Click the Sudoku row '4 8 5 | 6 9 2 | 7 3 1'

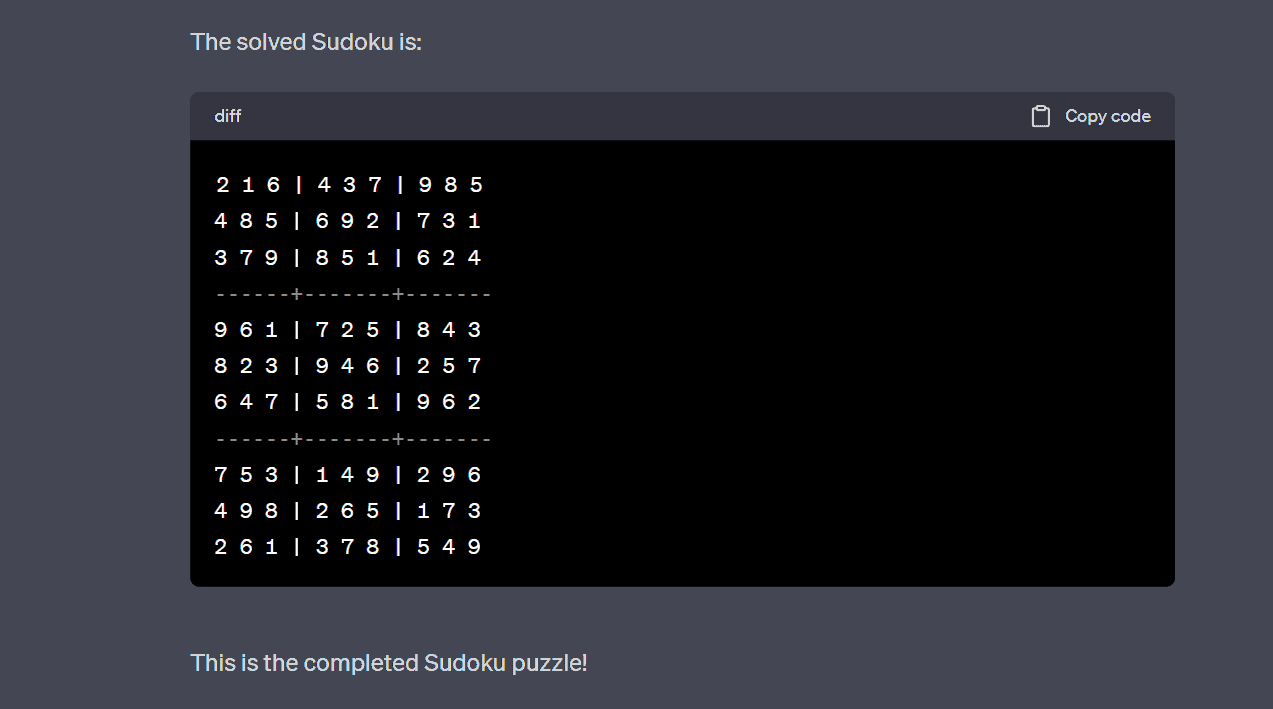click(x=348, y=221)
